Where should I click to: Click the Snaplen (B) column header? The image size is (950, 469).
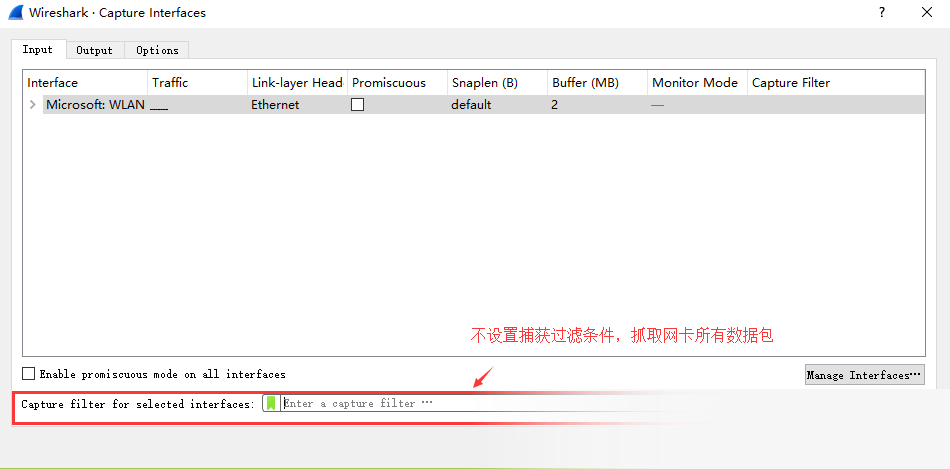[497, 82]
